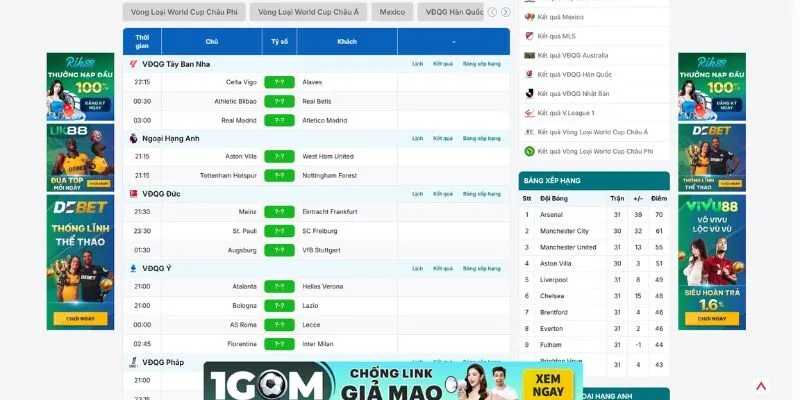Click score button for Fiorentina vs Inter Milan
The width and height of the screenshot is (800, 400).
(280, 344)
